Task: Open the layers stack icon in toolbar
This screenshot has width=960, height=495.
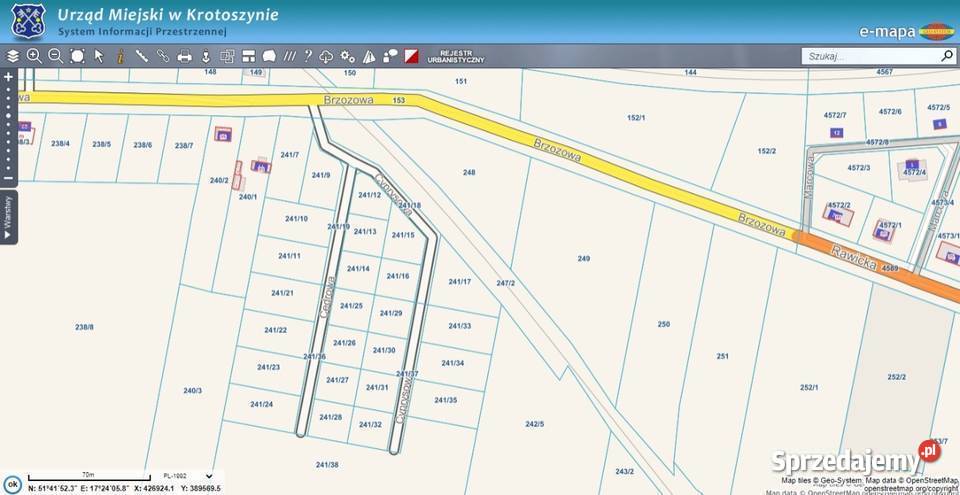Action: coord(13,56)
